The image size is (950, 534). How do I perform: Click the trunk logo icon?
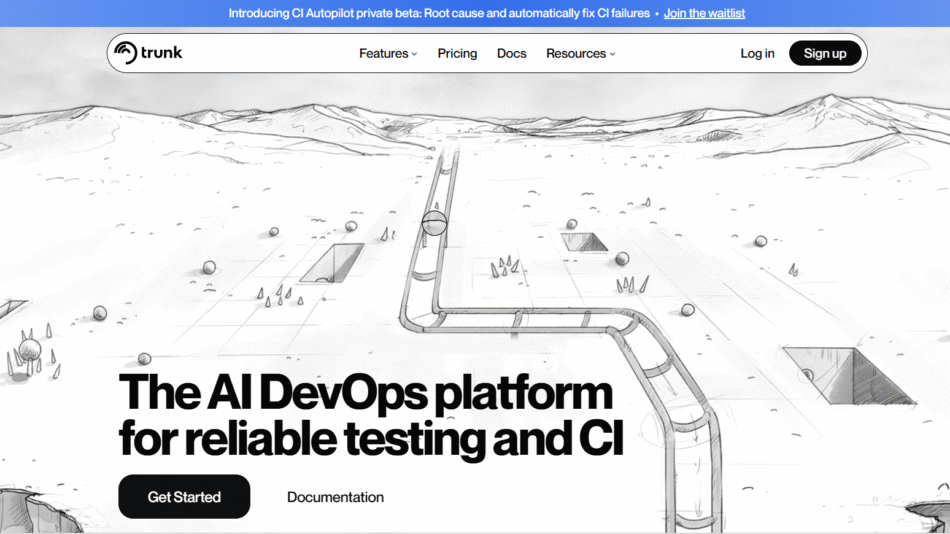pos(125,53)
